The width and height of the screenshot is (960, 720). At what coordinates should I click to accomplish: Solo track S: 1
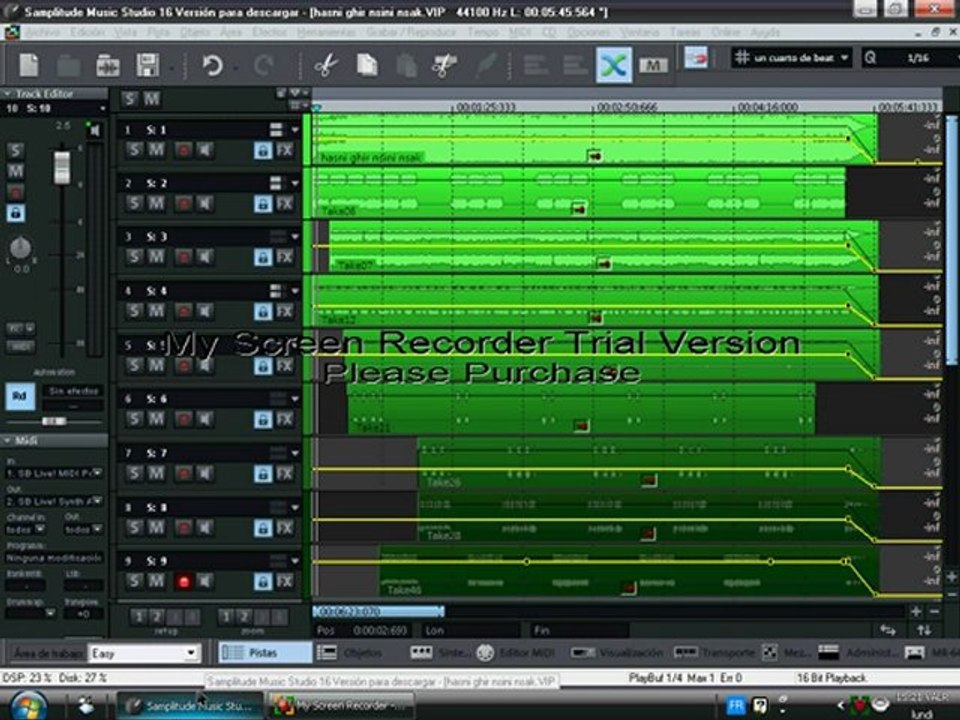click(134, 150)
